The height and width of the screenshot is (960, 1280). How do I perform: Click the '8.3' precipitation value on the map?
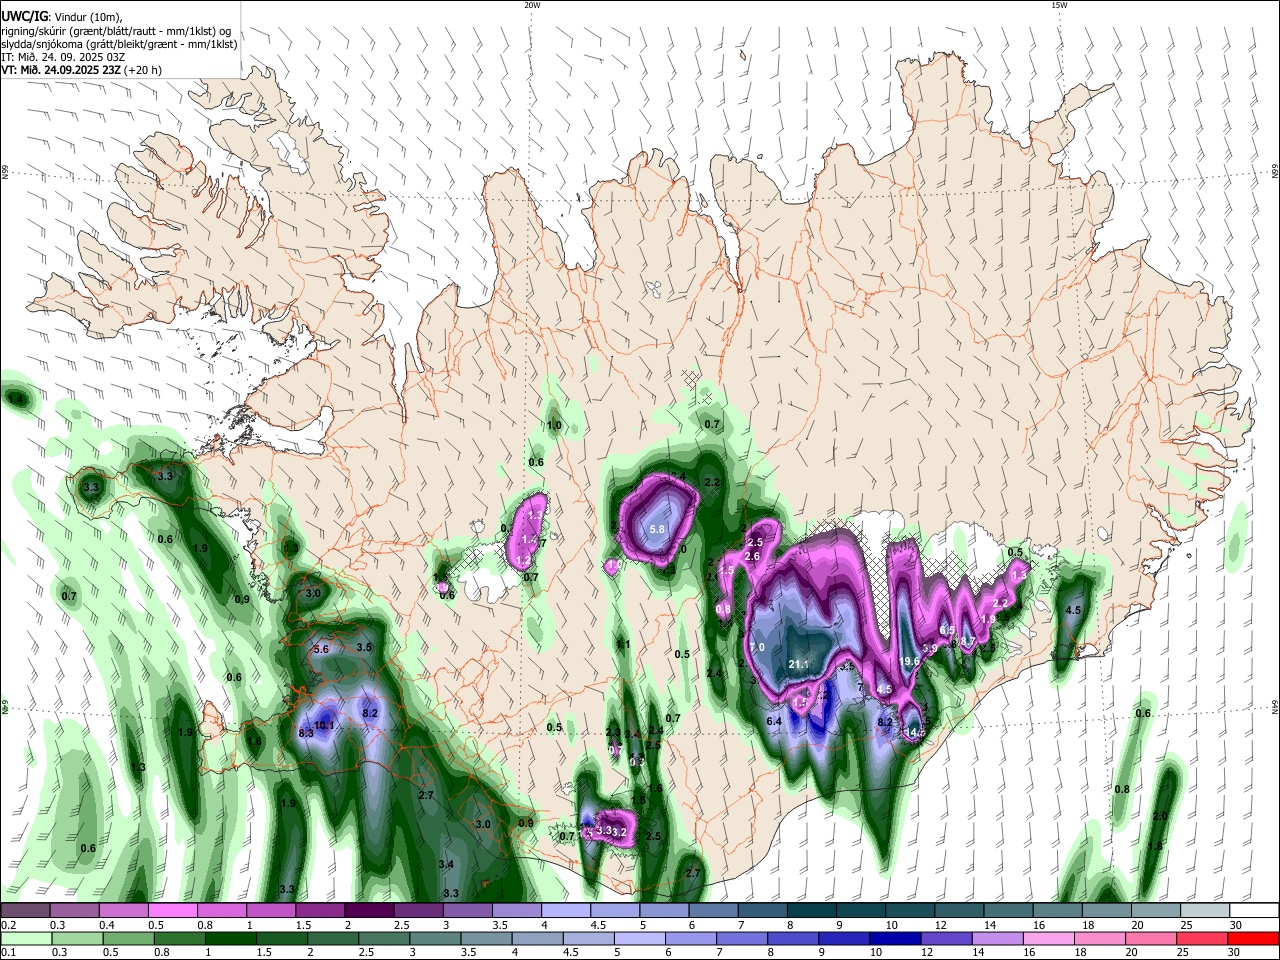(306, 734)
